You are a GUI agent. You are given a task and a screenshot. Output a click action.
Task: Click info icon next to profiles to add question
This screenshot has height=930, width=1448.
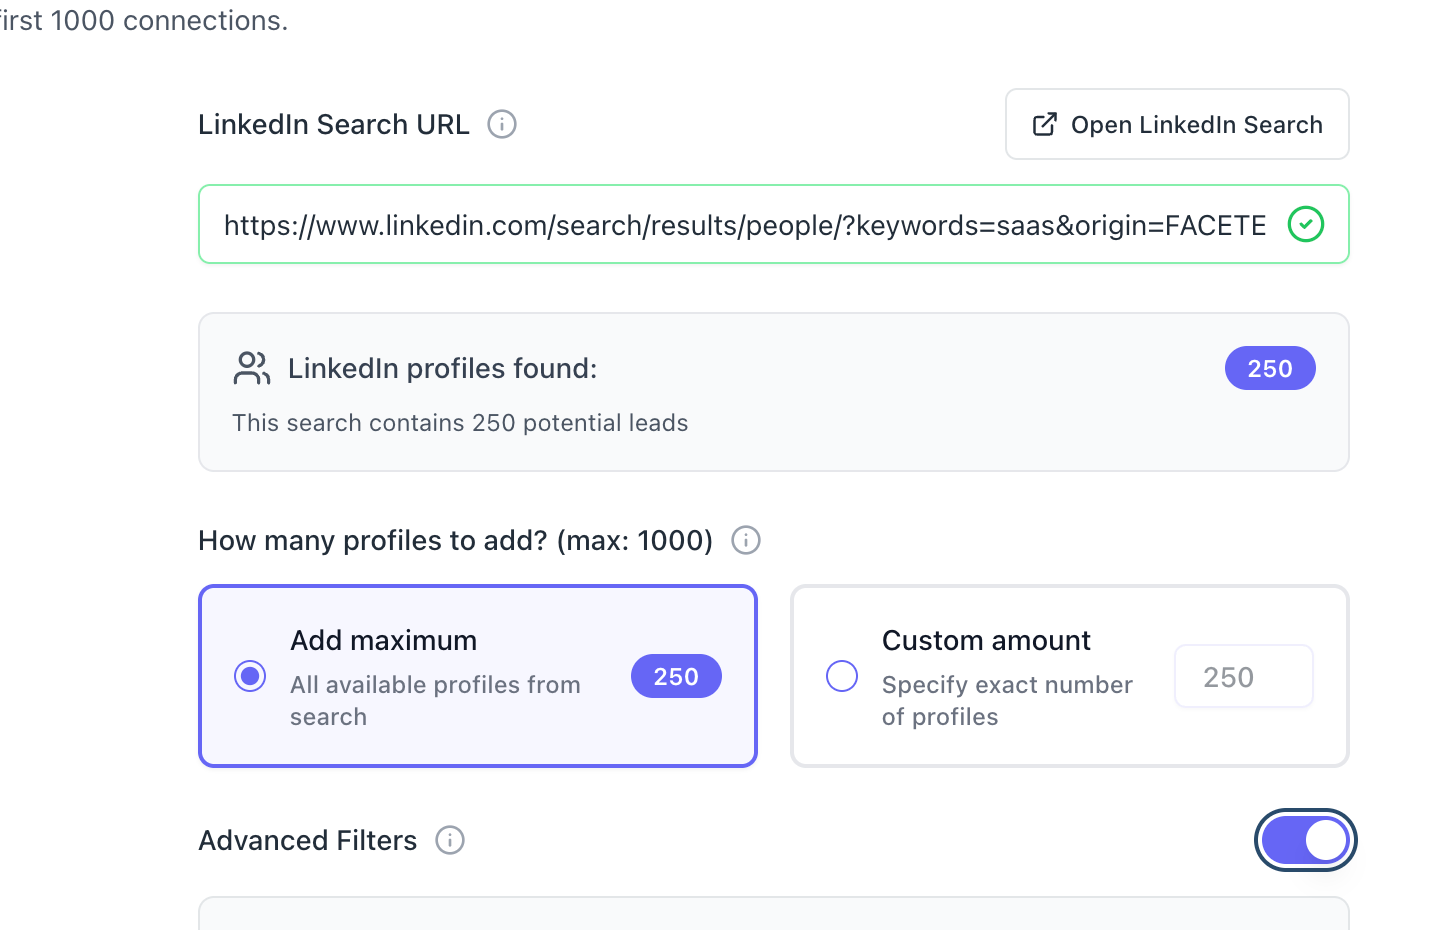746,540
